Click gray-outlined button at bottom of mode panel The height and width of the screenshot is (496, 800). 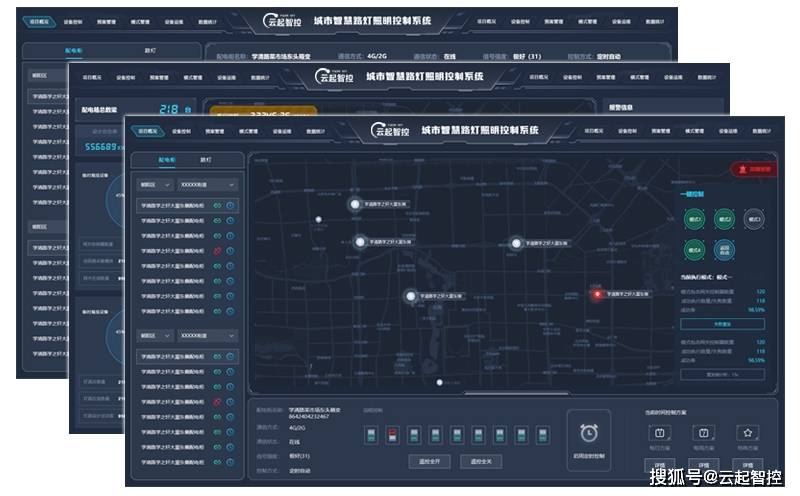coord(722,375)
